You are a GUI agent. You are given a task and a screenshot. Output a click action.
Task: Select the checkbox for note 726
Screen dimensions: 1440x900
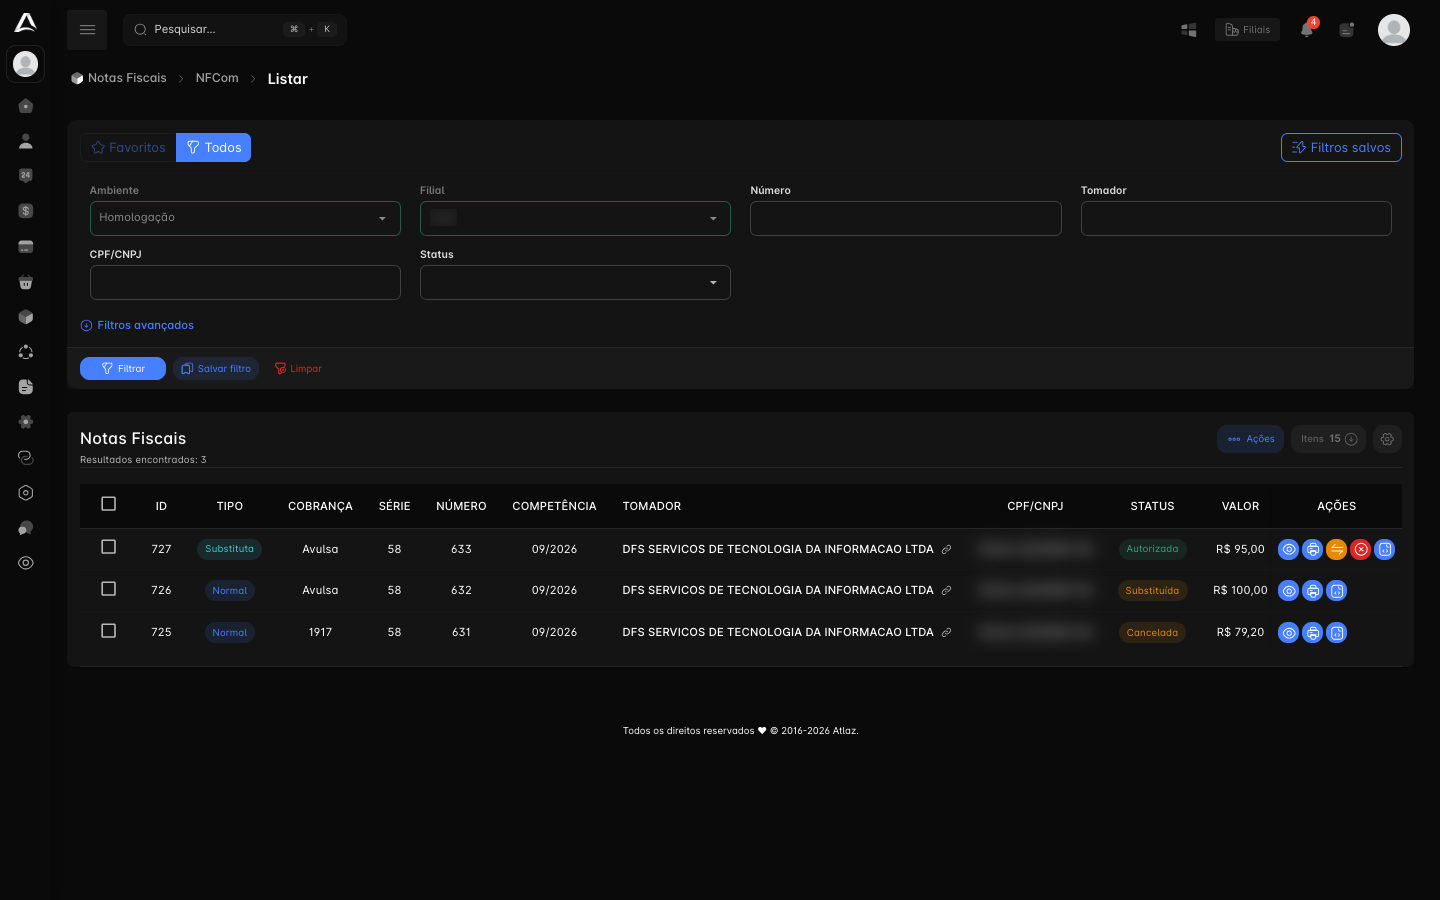pyautogui.click(x=109, y=589)
